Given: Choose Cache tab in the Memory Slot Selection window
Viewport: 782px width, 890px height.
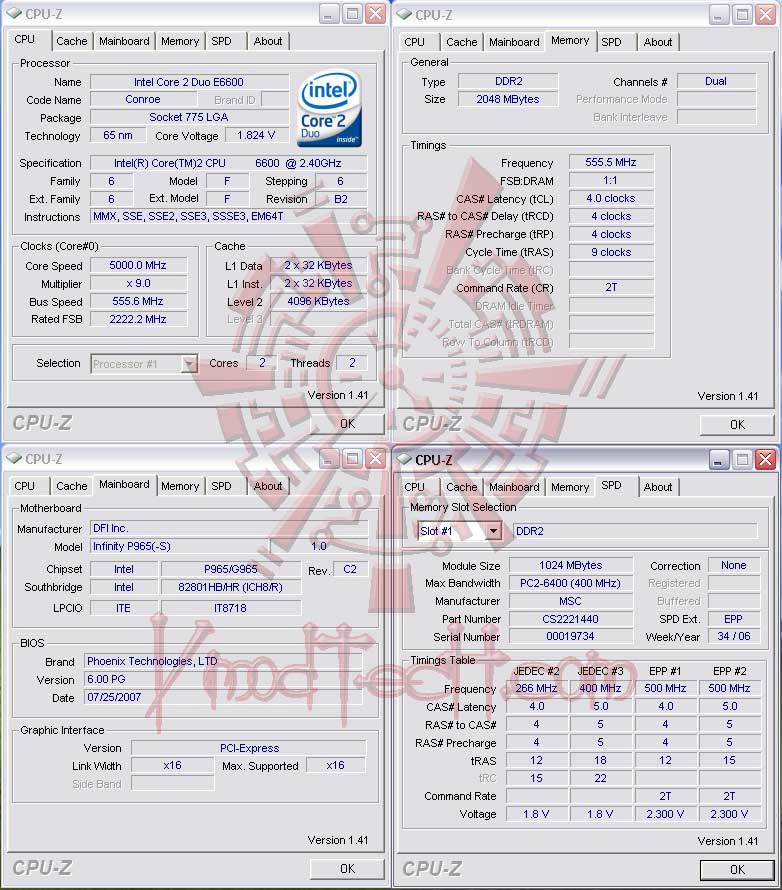Looking at the screenshot, I should pyautogui.click(x=461, y=487).
